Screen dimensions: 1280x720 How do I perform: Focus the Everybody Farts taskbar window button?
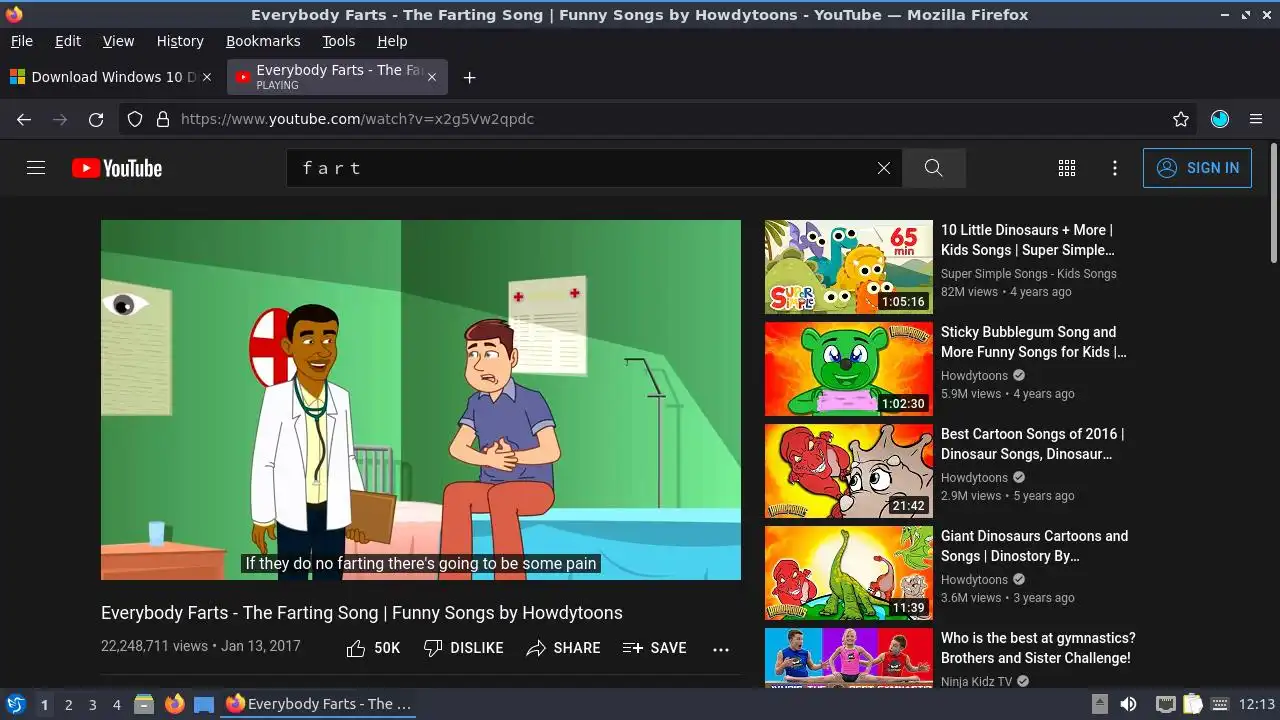(318, 704)
